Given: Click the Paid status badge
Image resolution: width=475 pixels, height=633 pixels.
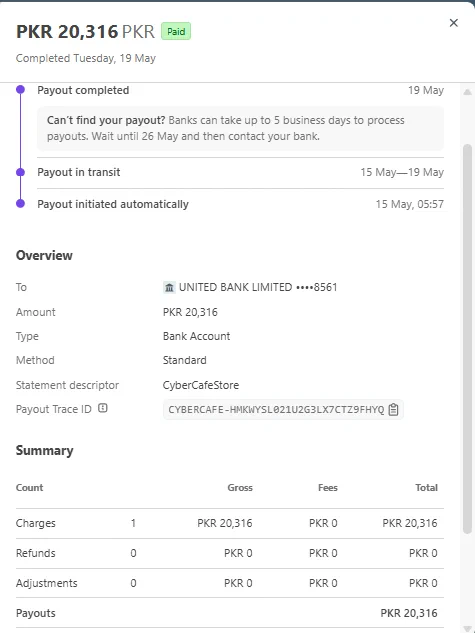Looking at the screenshot, I should pos(176,31).
